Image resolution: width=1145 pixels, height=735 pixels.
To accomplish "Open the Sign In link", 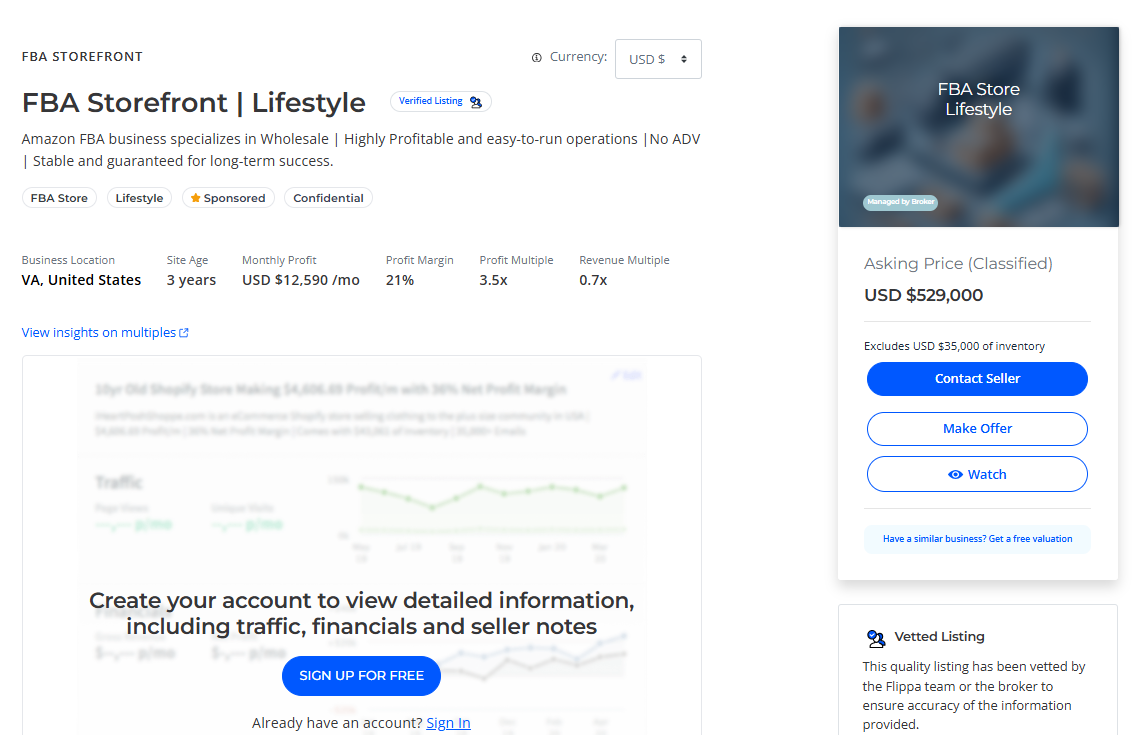I will 448,723.
